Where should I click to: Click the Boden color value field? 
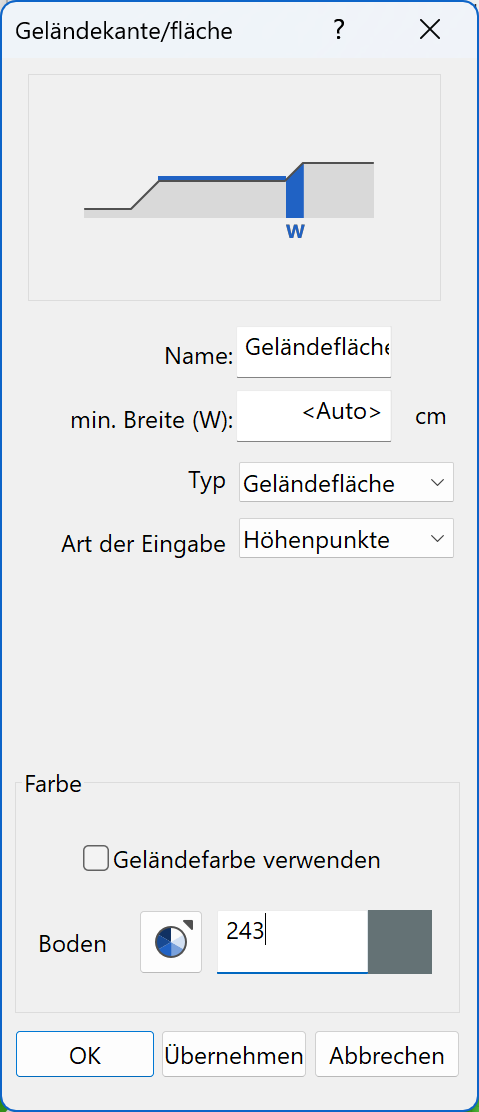pyautogui.click(x=292, y=942)
